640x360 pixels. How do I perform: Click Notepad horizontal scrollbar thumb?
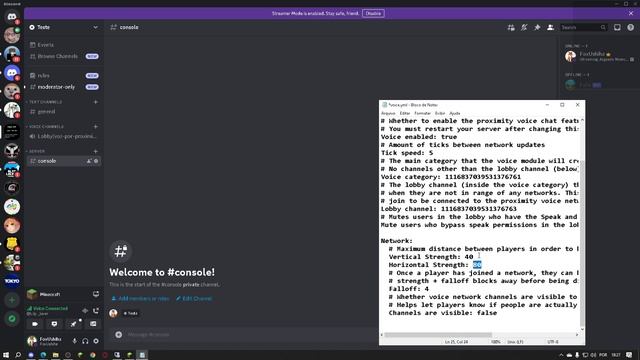coord(438,335)
